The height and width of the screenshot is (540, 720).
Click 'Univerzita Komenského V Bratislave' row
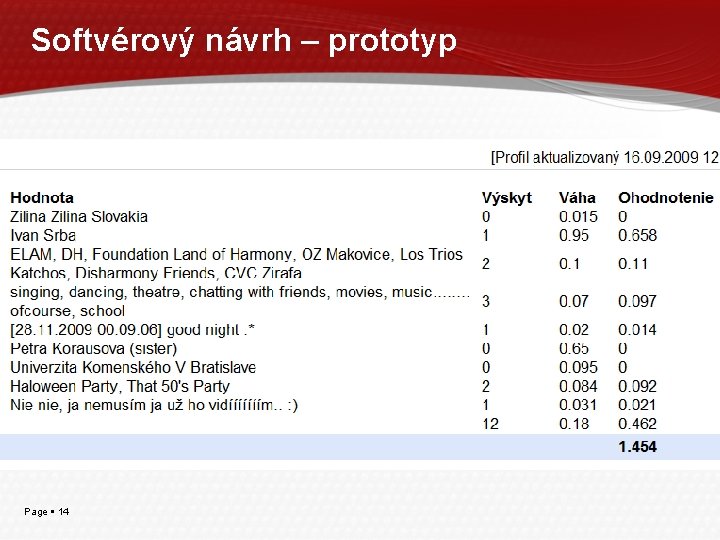point(133,367)
